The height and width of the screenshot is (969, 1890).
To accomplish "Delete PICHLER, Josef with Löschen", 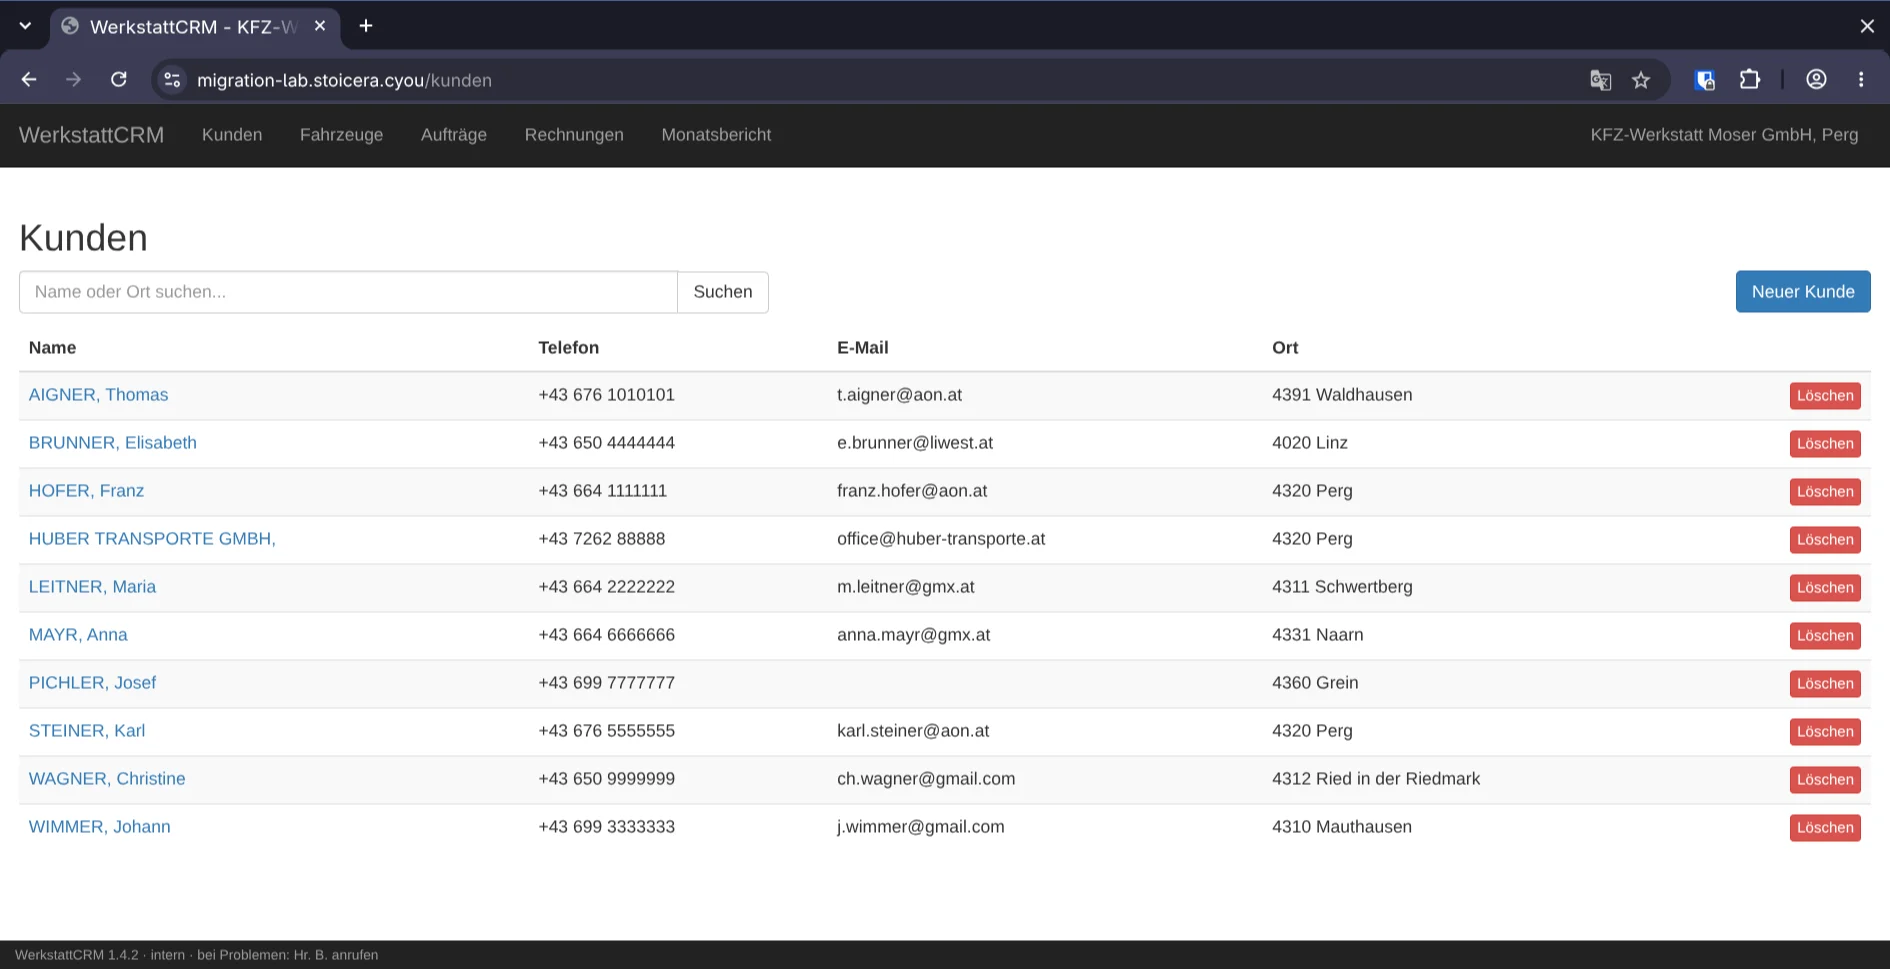I will pos(1825,684).
